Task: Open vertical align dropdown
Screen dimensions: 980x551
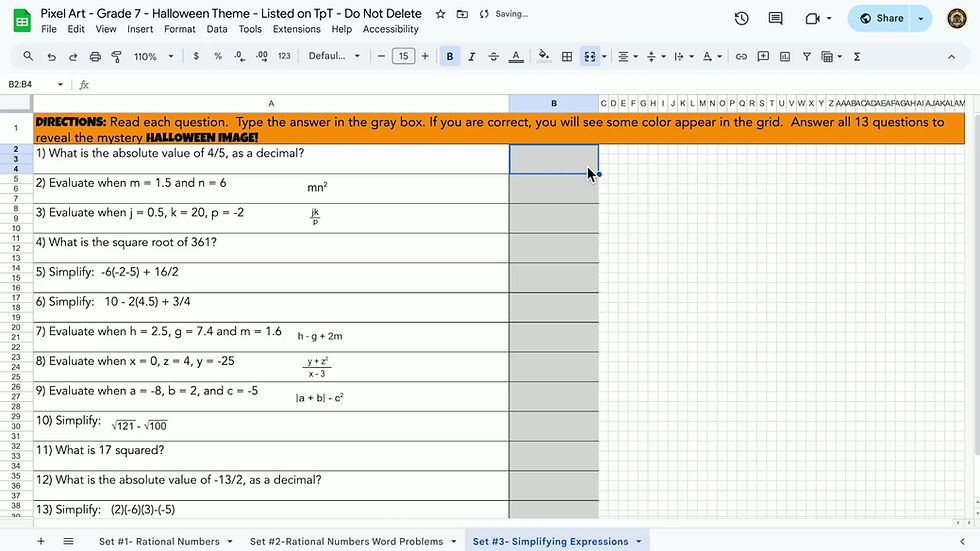Action: click(x=656, y=56)
